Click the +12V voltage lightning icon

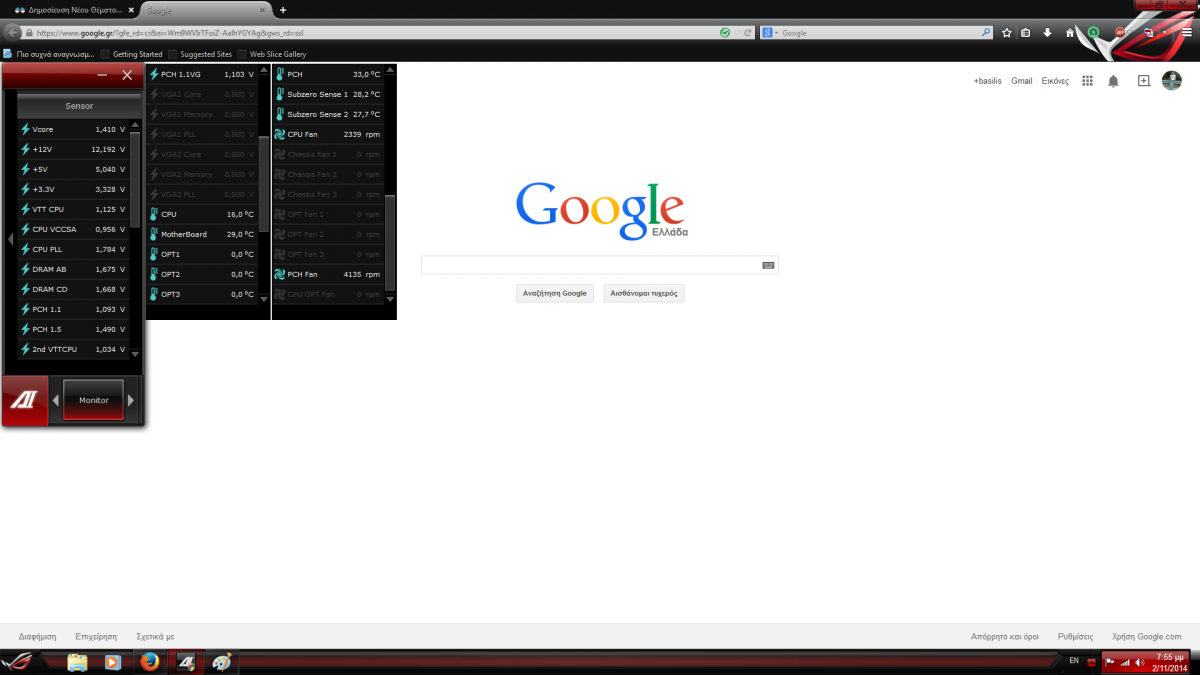click(x=25, y=149)
